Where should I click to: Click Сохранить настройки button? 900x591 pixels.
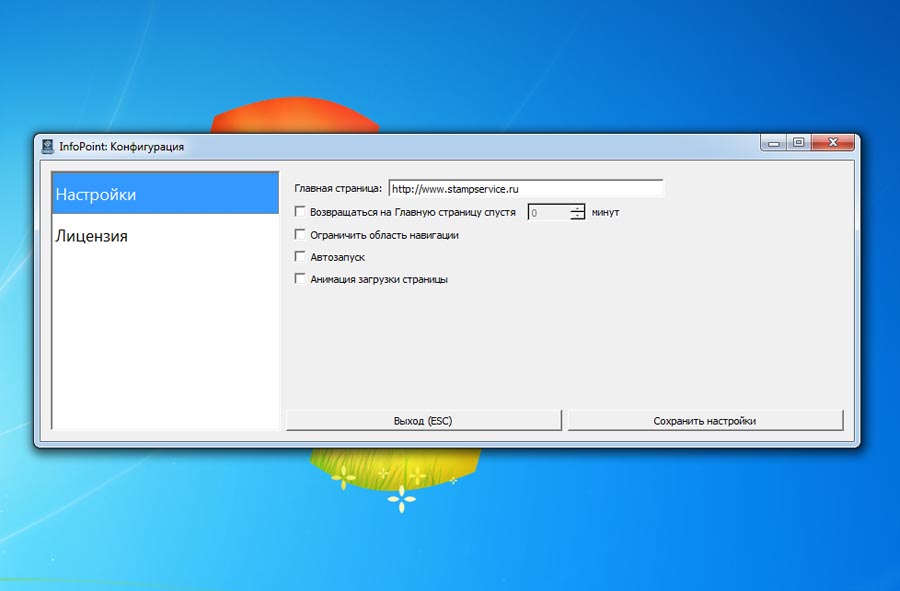pos(705,421)
